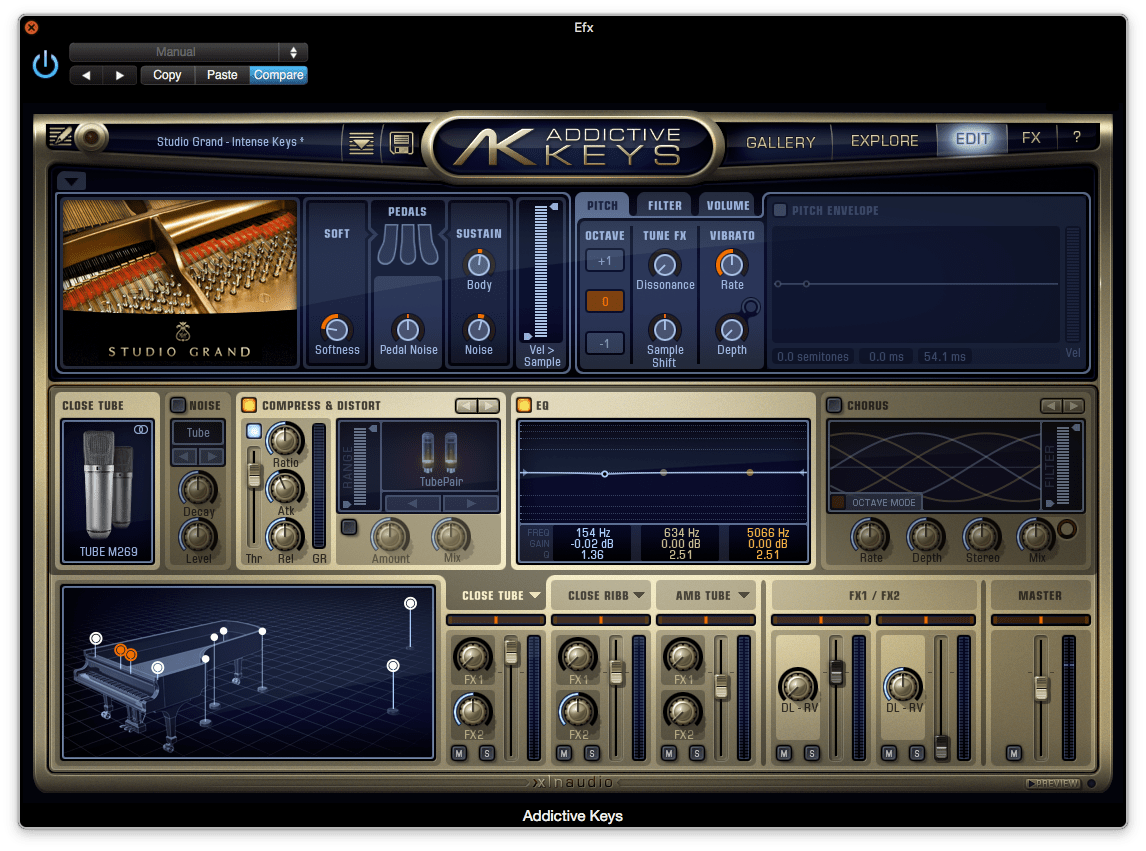Click the save preset floppy icon
This screenshot has width=1146, height=851.
click(401, 143)
